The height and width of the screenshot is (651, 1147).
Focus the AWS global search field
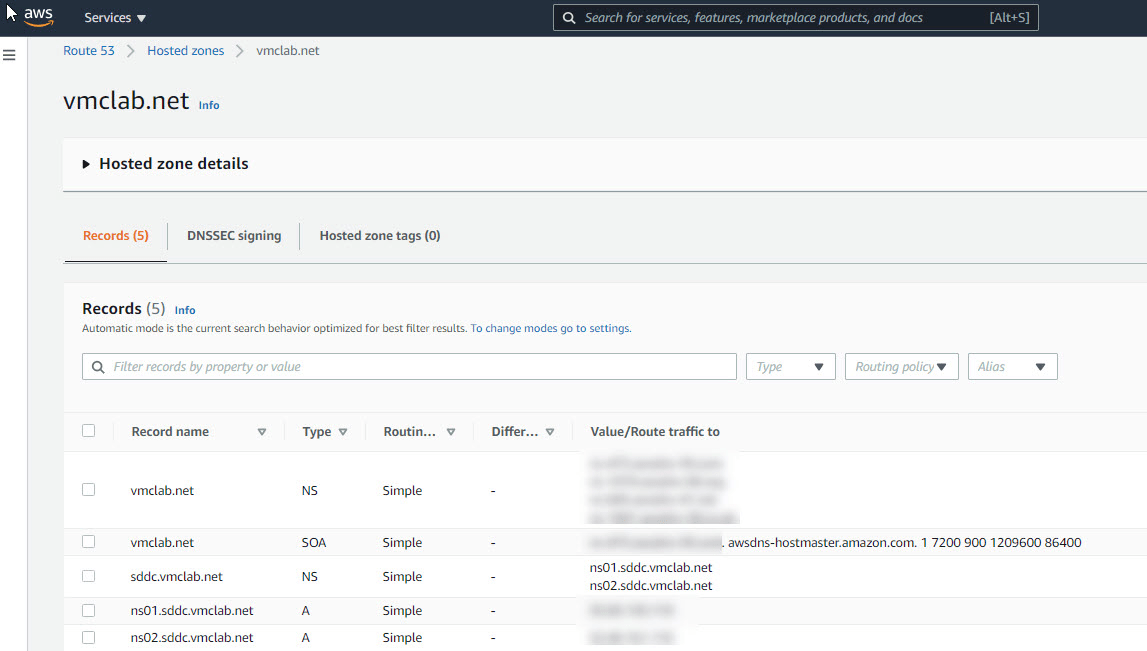[795, 18]
